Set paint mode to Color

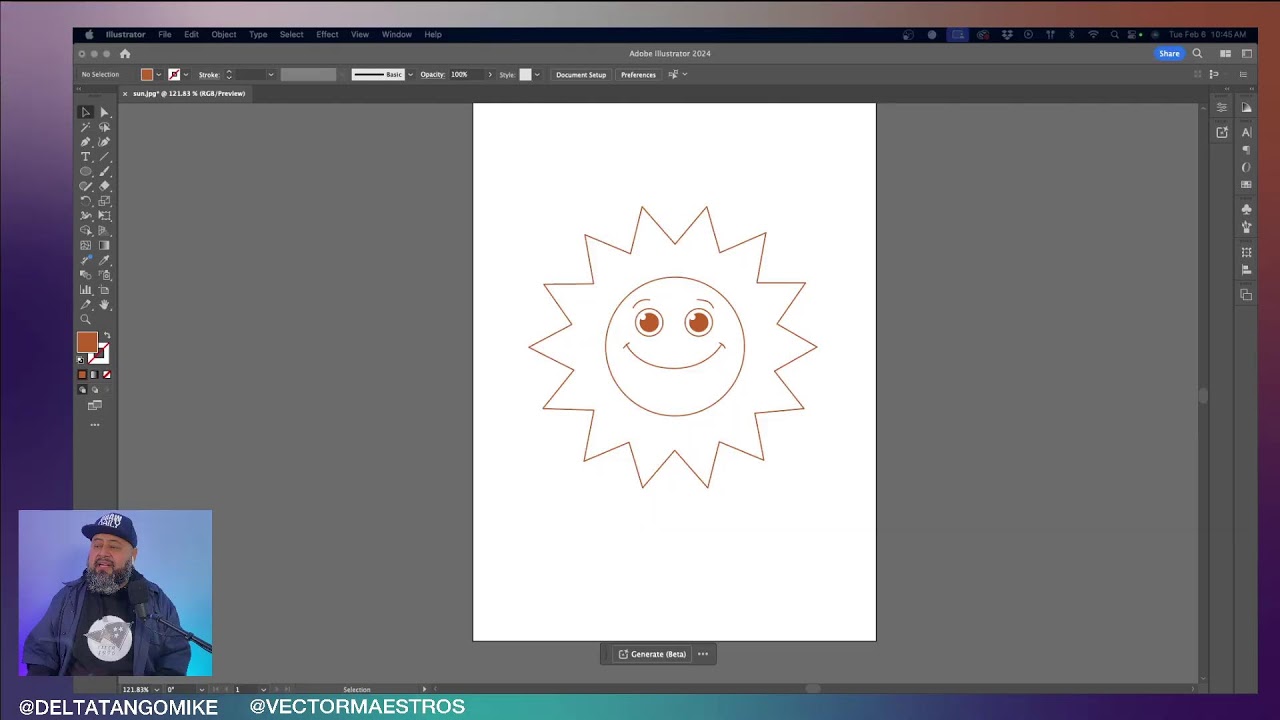[82, 375]
